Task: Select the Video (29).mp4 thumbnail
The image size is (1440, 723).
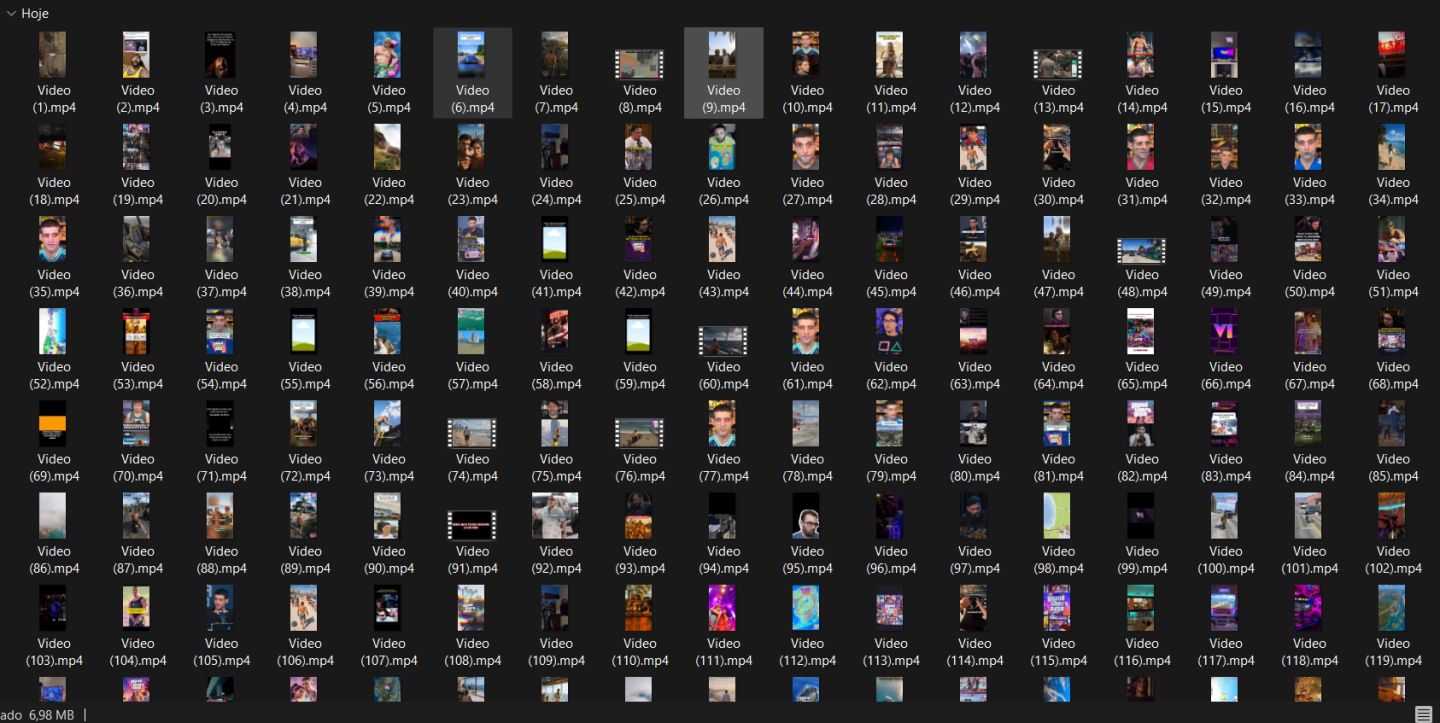Action: [974, 147]
